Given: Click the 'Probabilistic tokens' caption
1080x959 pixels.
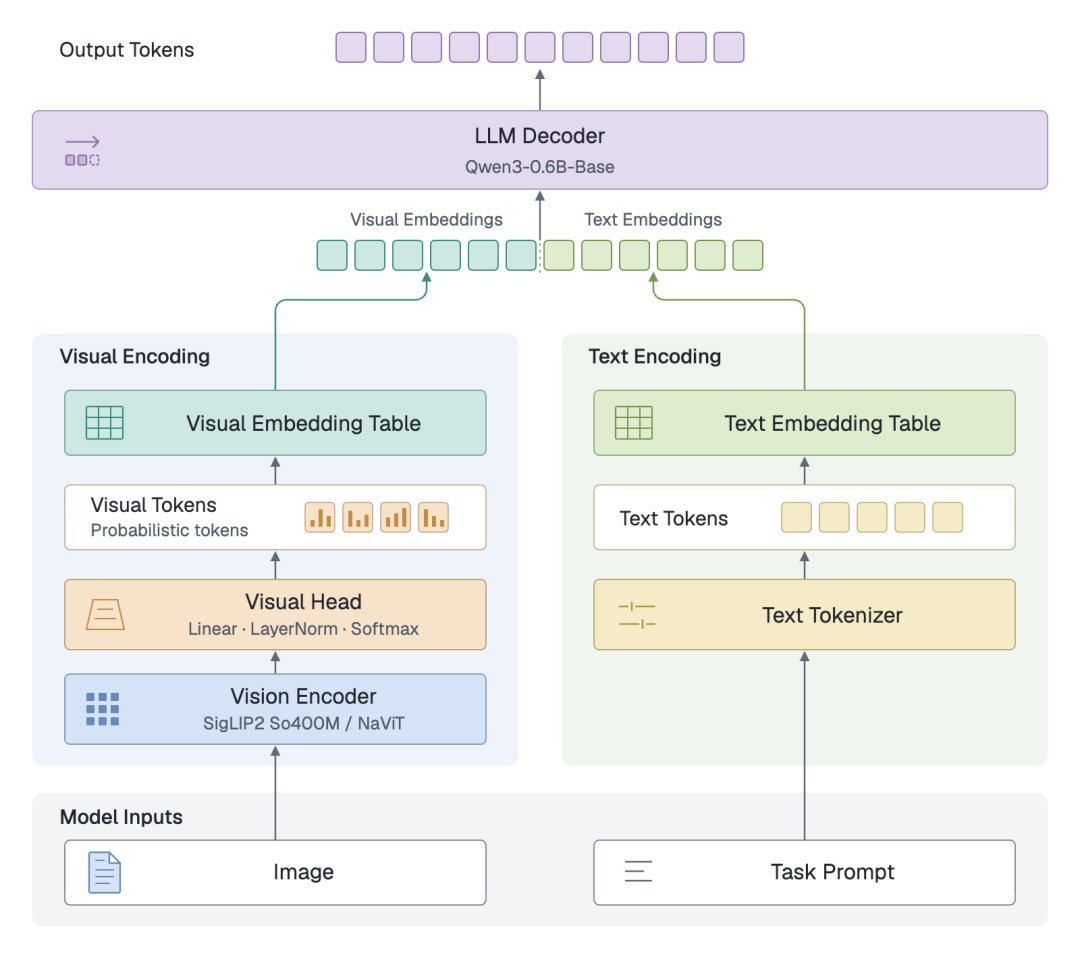Looking at the screenshot, I should (169, 530).
